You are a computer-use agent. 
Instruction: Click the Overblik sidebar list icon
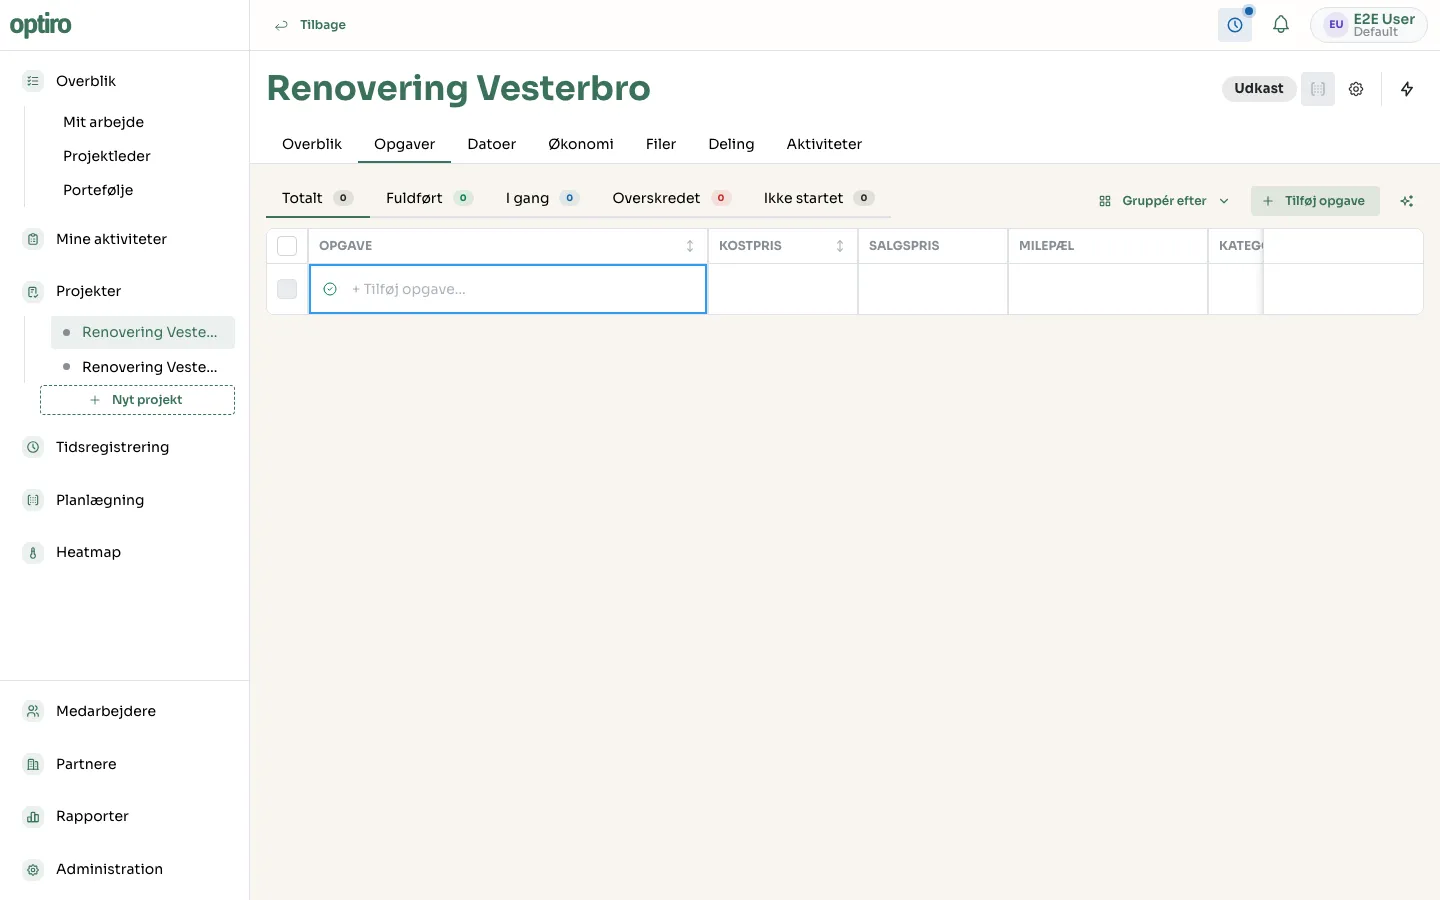(x=33, y=81)
